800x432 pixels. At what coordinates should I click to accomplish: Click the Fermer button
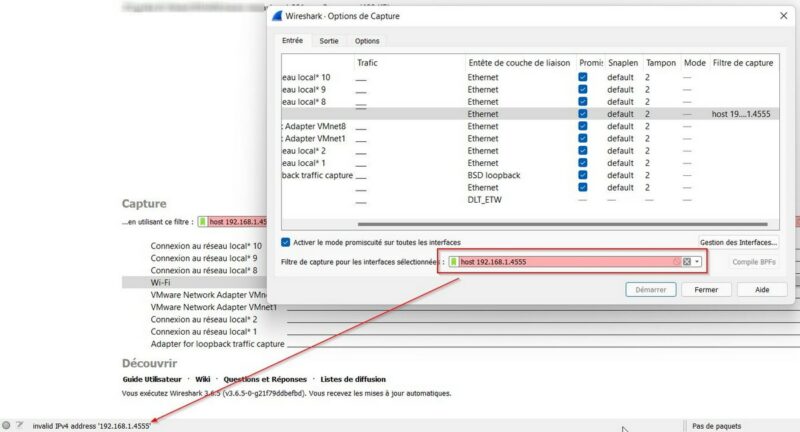click(706, 290)
